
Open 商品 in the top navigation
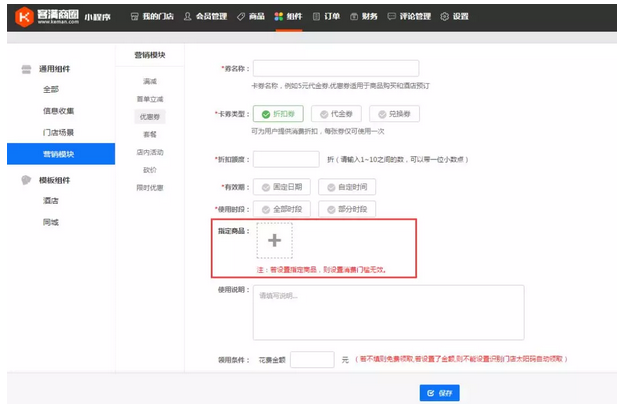pos(251,16)
